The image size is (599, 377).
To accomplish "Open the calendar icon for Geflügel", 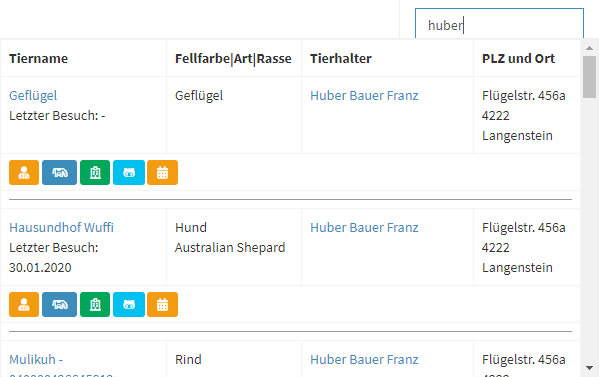I will [x=163, y=173].
